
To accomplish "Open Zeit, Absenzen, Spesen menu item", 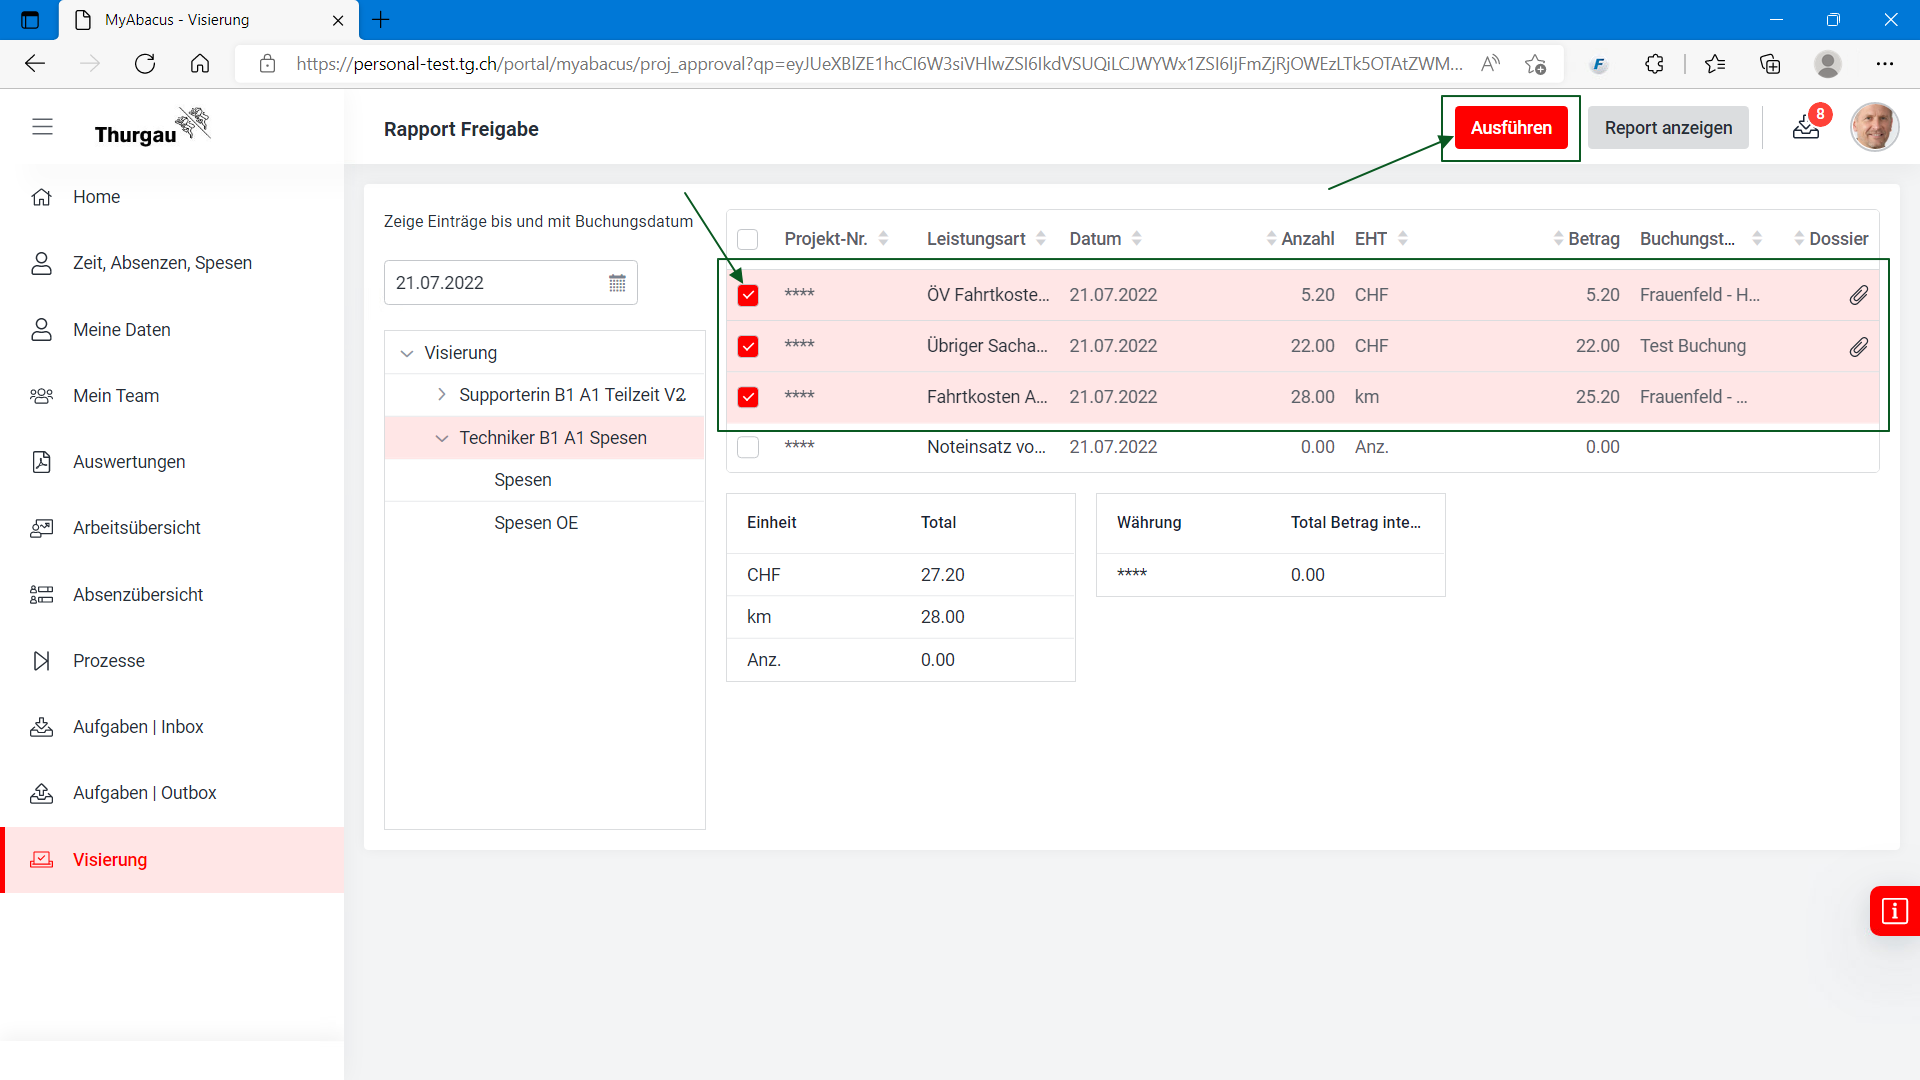I will [162, 263].
